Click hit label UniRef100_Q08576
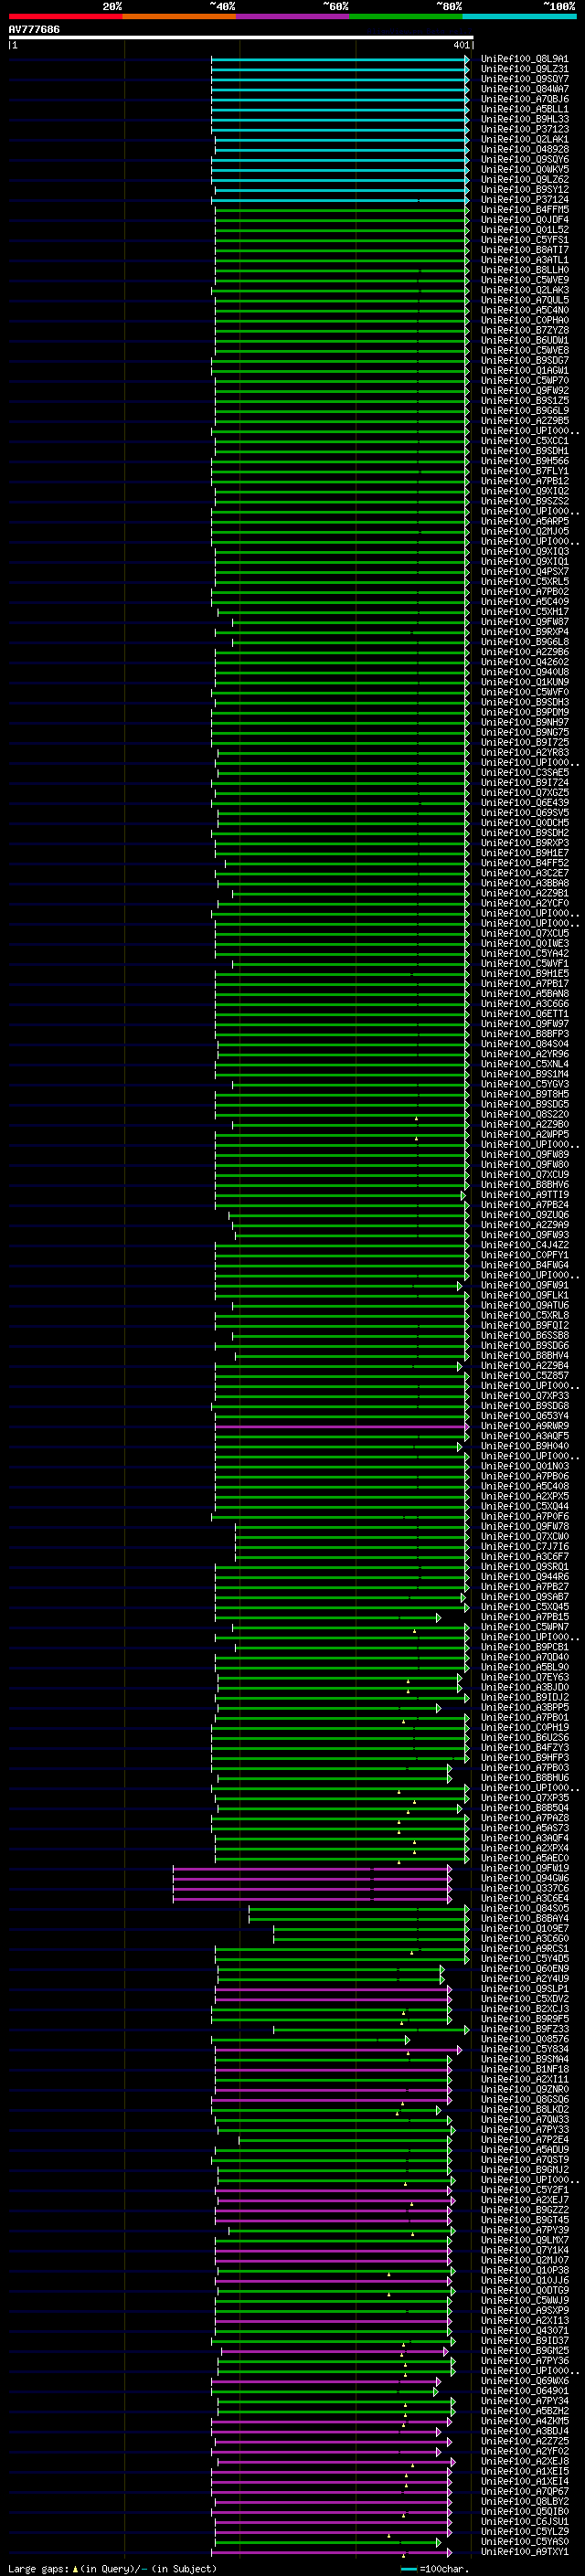This screenshot has width=585, height=2576. pos(525,2039)
